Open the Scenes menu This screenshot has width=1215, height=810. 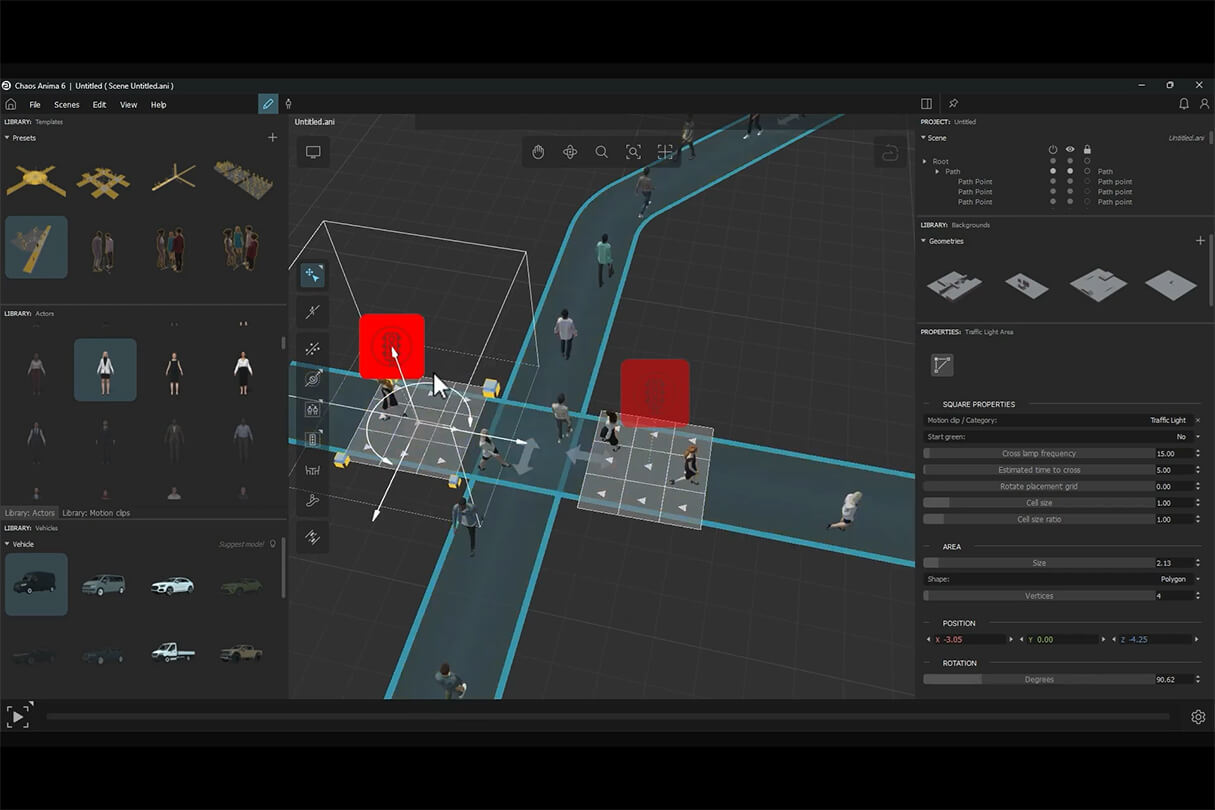pyautogui.click(x=67, y=105)
